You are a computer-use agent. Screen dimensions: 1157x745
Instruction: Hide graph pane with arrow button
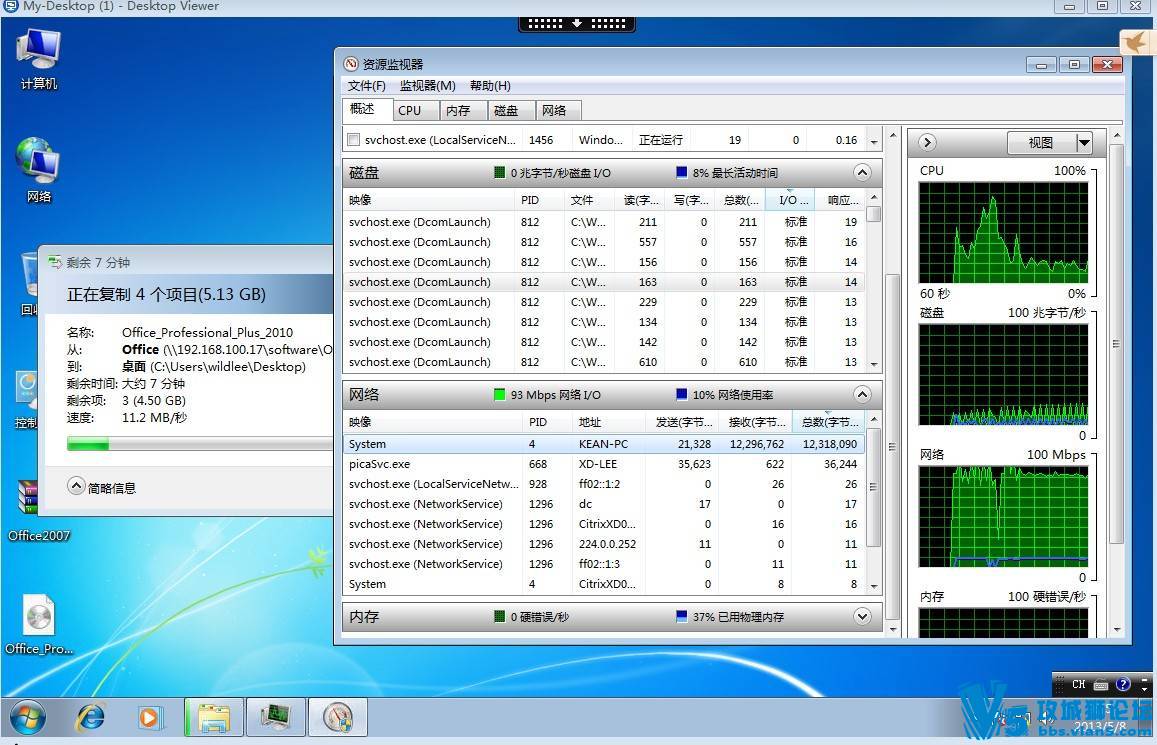(x=927, y=143)
